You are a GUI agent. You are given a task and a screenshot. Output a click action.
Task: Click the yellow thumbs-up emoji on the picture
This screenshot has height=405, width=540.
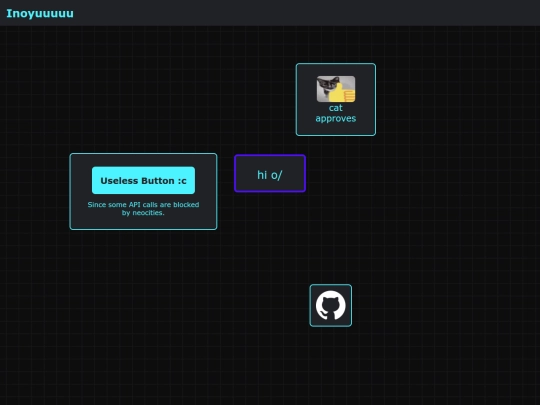343,93
